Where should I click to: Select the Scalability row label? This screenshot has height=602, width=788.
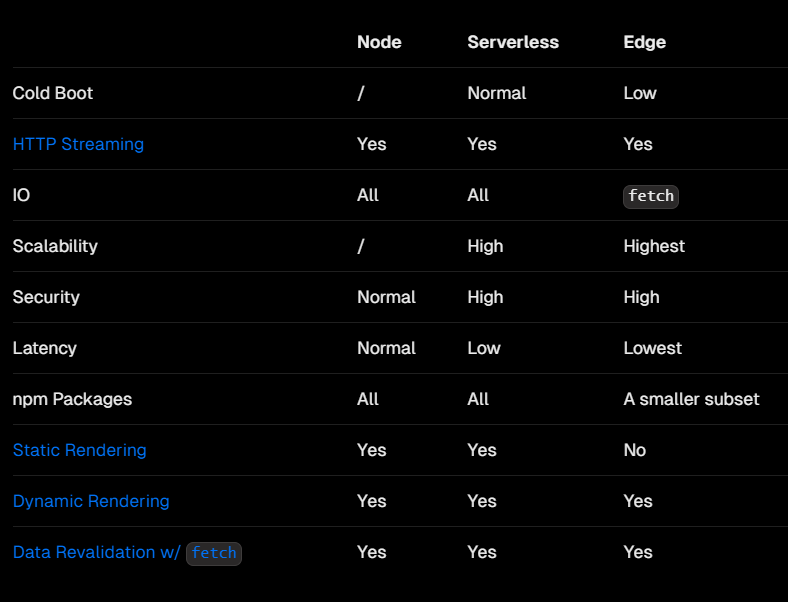pos(55,246)
